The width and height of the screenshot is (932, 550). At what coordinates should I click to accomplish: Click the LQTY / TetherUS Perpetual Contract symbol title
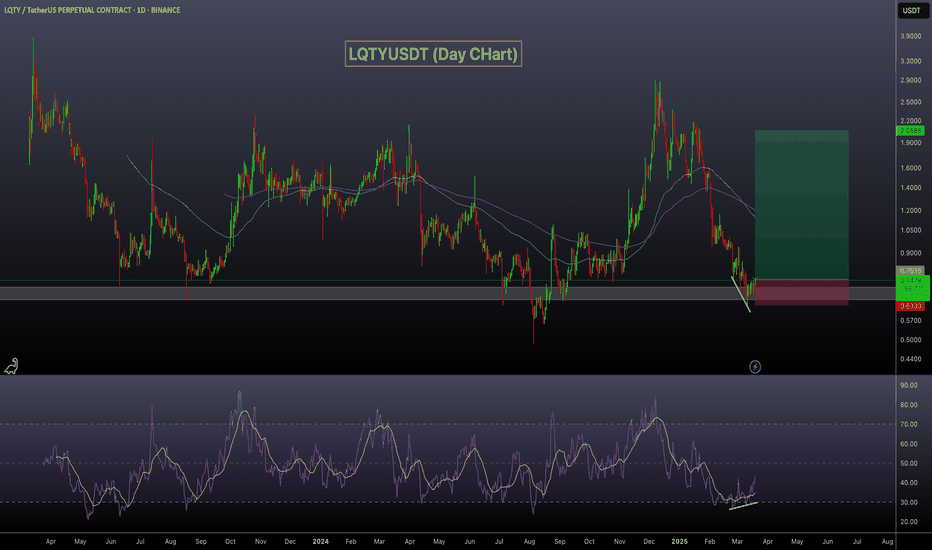click(92, 10)
